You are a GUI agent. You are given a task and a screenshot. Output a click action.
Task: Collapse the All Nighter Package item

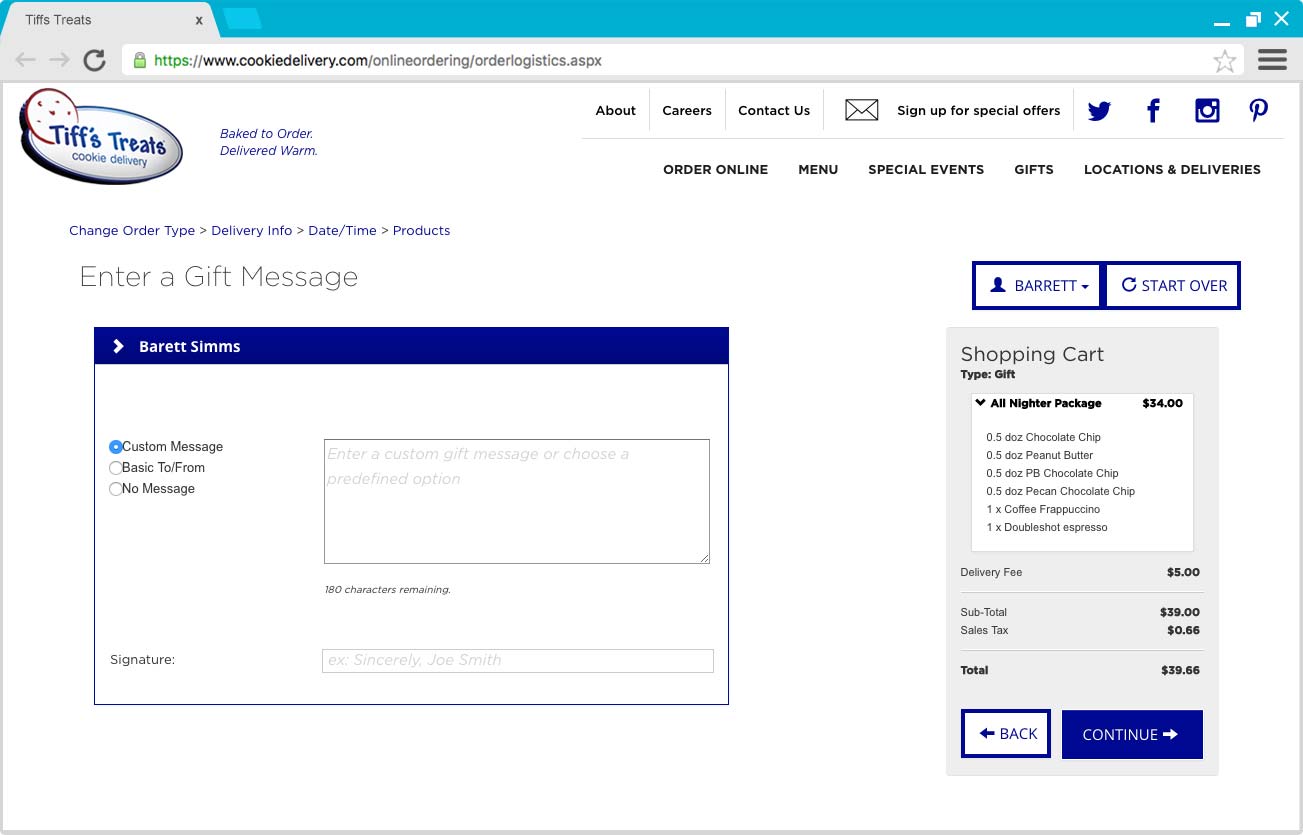point(981,403)
